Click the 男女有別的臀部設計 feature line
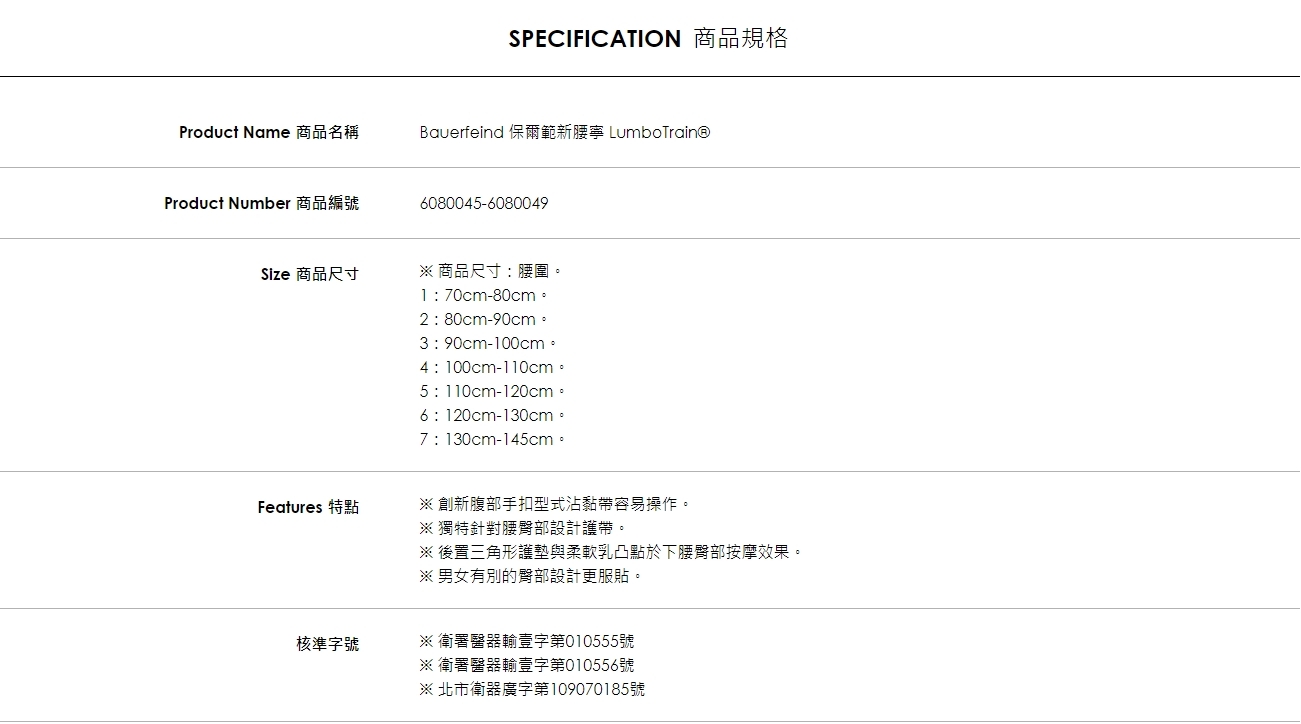1301x724 pixels. tap(530, 576)
